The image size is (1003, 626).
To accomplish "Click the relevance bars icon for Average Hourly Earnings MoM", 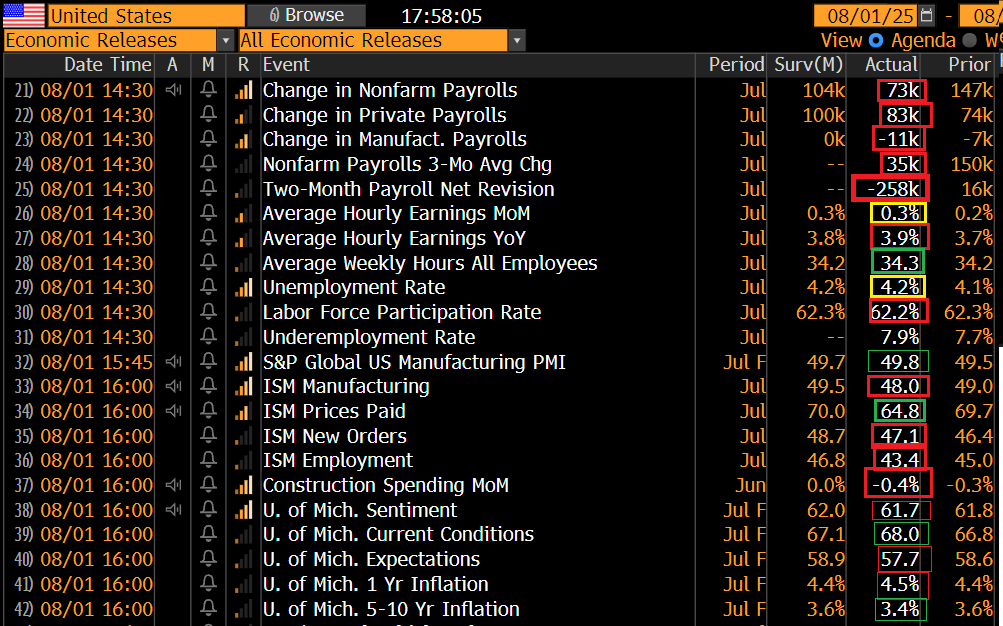I will (243, 214).
